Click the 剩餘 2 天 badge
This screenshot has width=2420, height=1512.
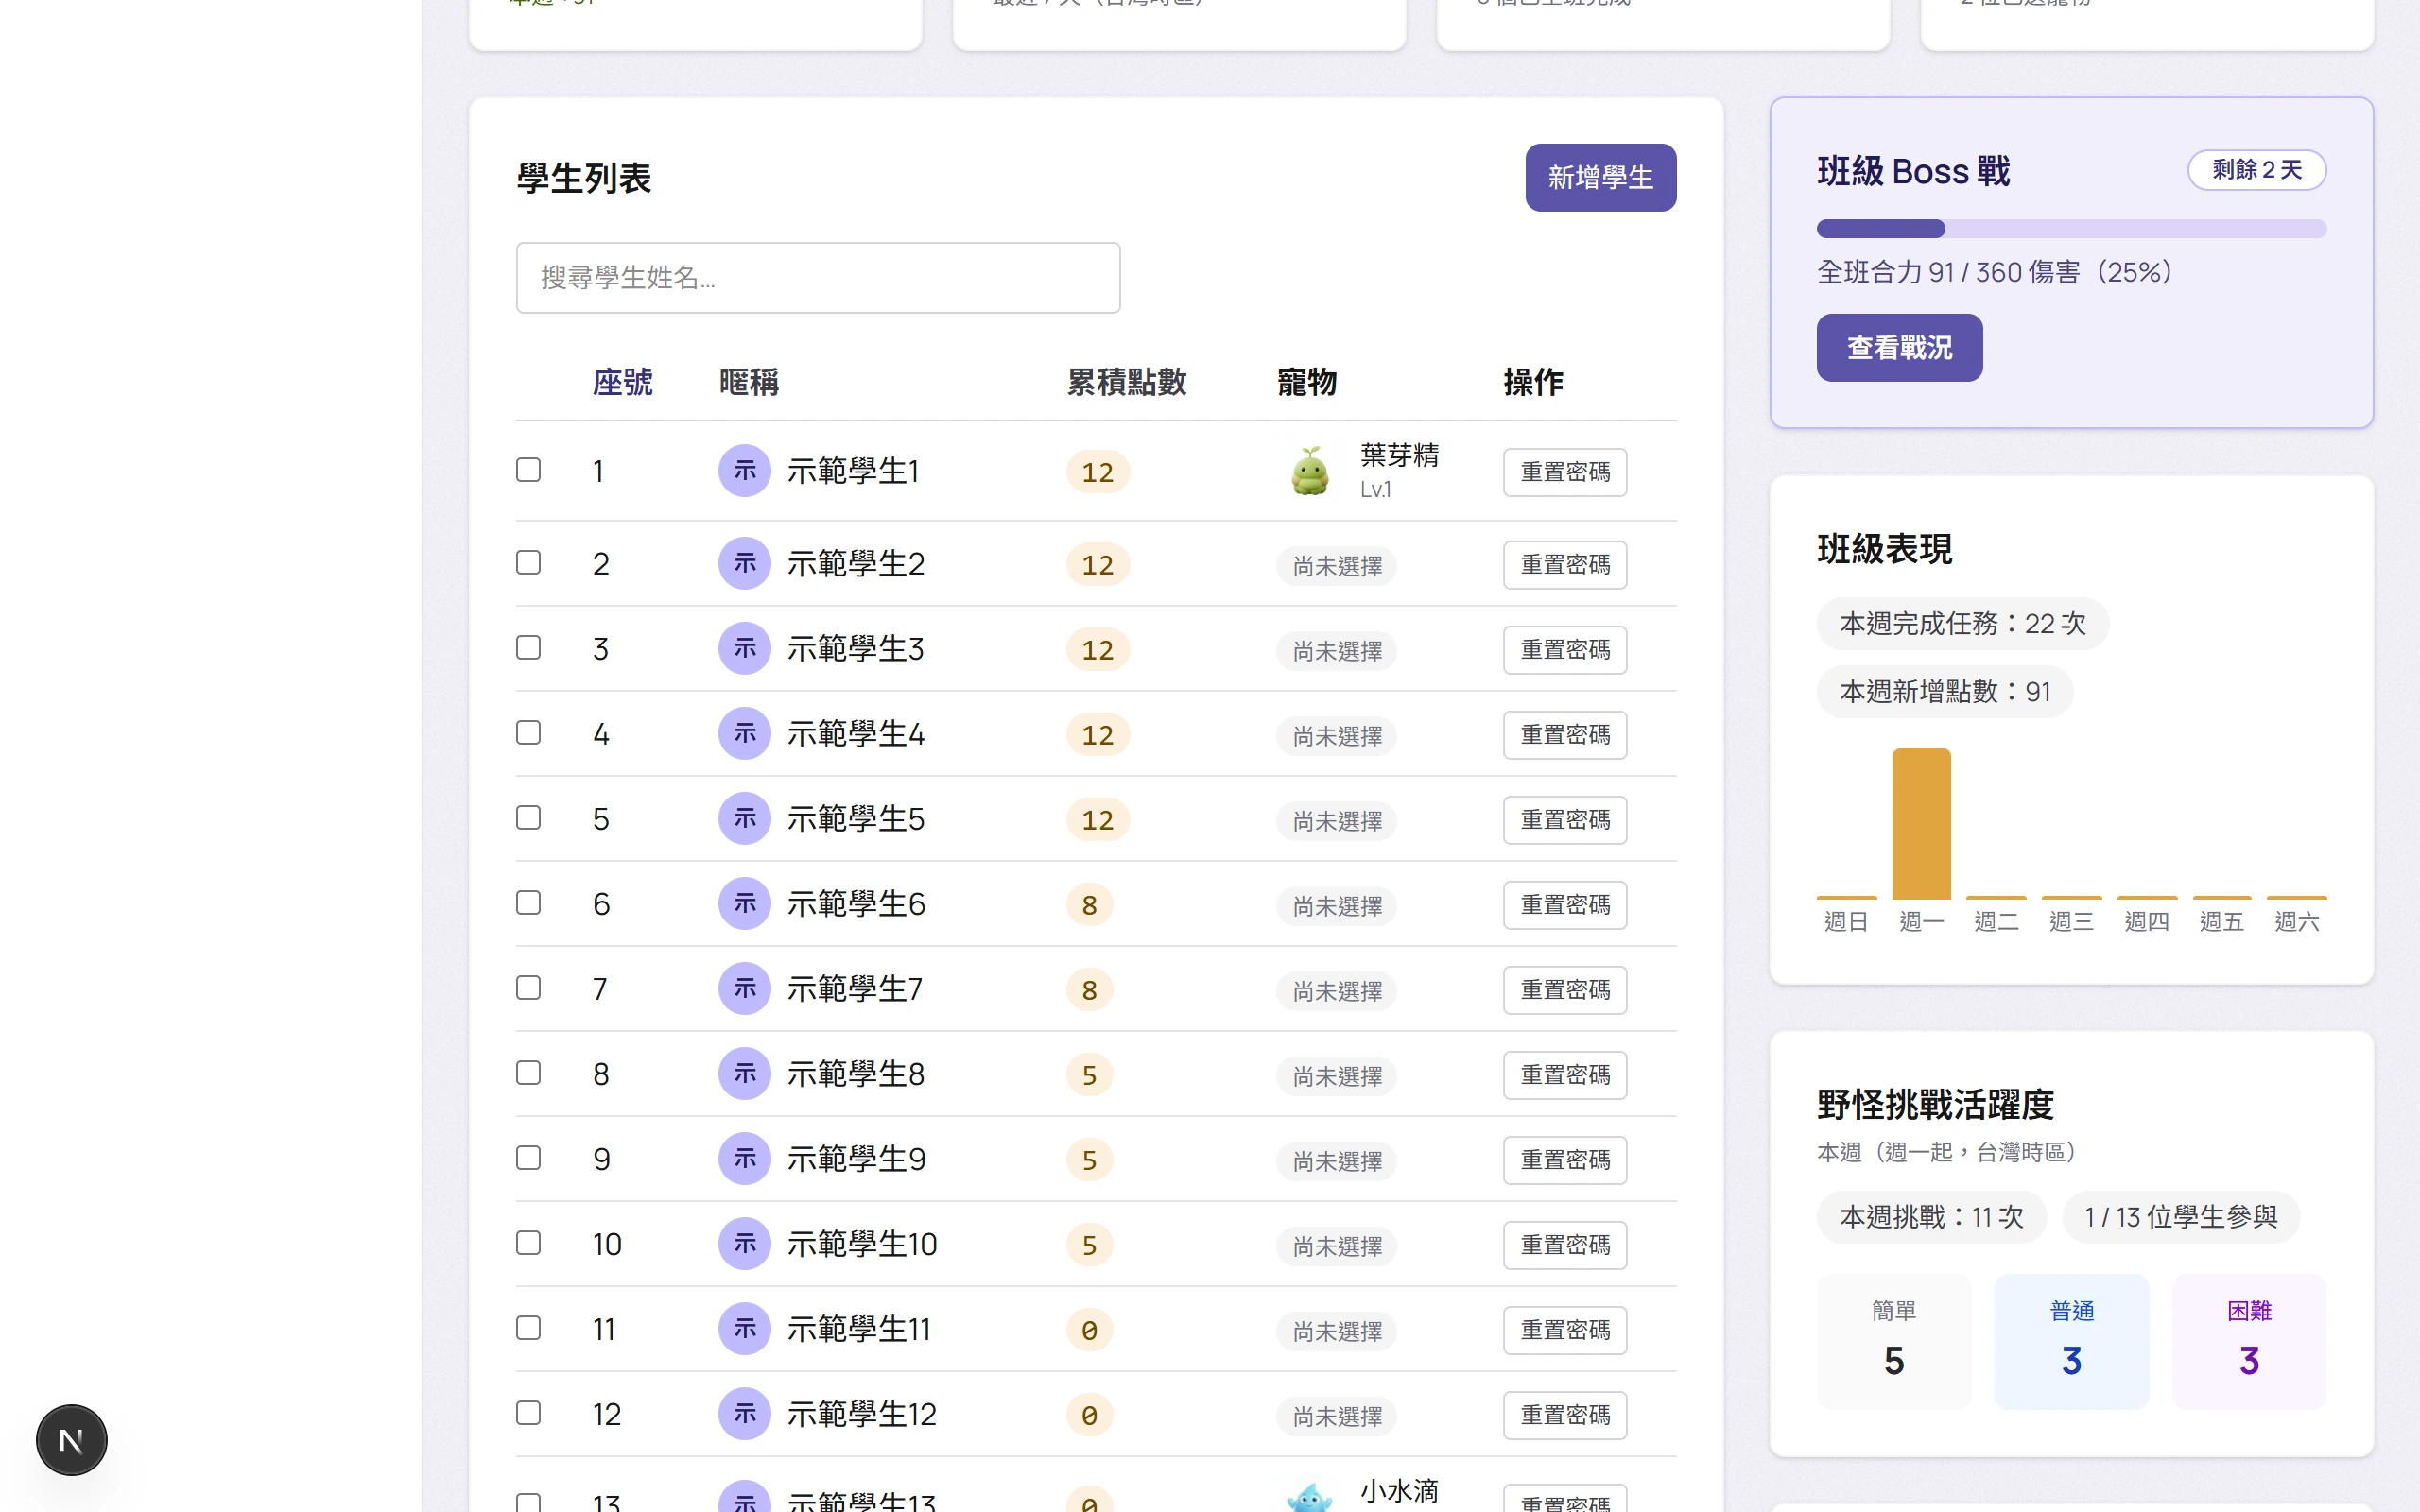(x=2256, y=169)
